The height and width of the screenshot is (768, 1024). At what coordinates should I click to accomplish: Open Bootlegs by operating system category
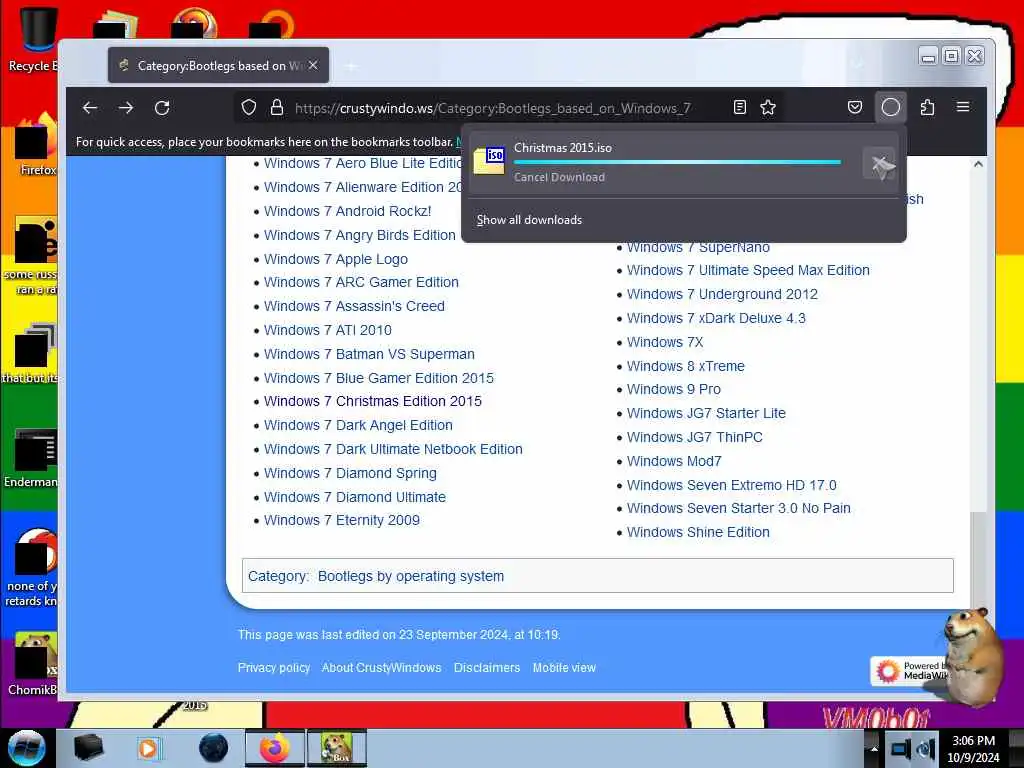click(x=411, y=577)
